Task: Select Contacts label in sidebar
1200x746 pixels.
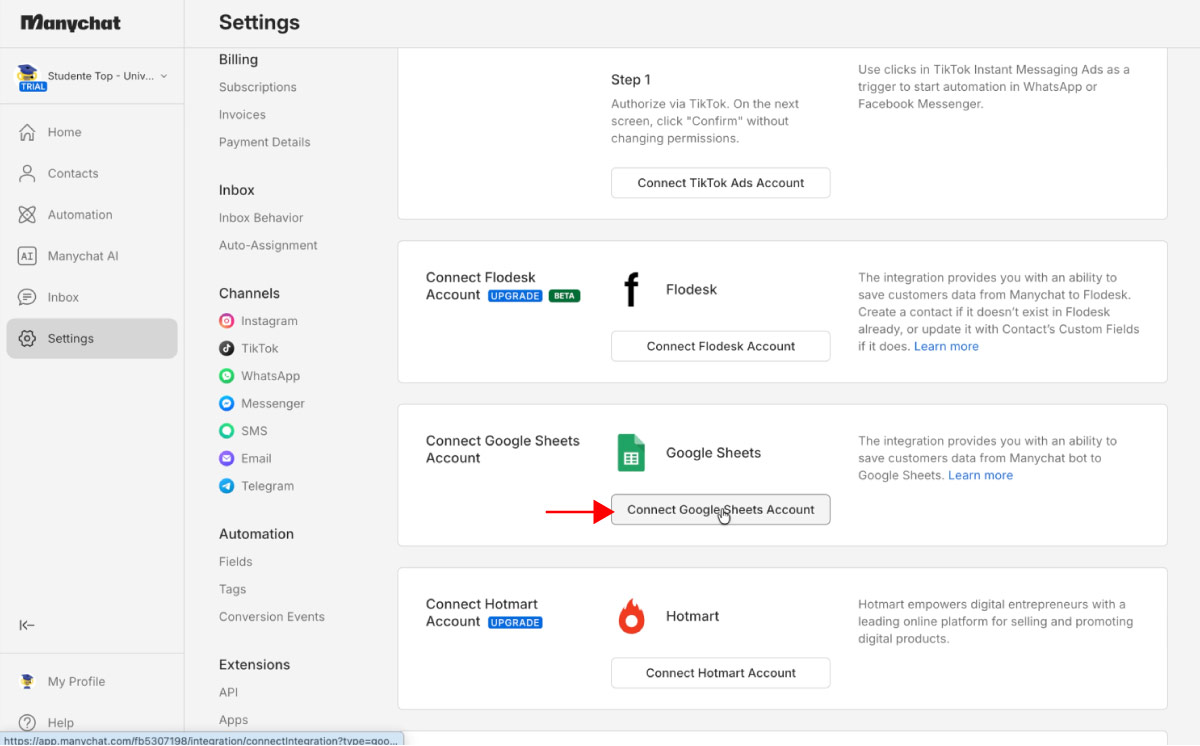Action: (73, 173)
